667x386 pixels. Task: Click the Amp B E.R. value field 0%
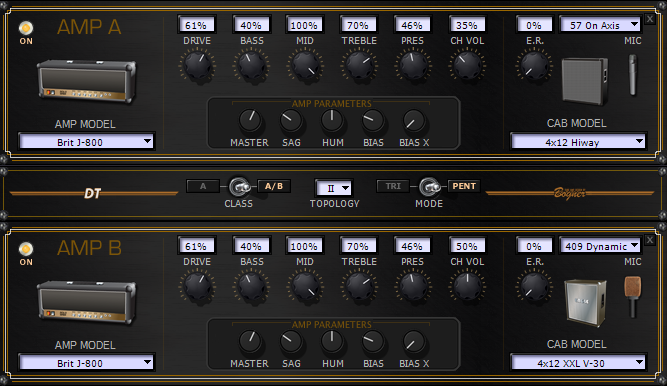(x=534, y=246)
